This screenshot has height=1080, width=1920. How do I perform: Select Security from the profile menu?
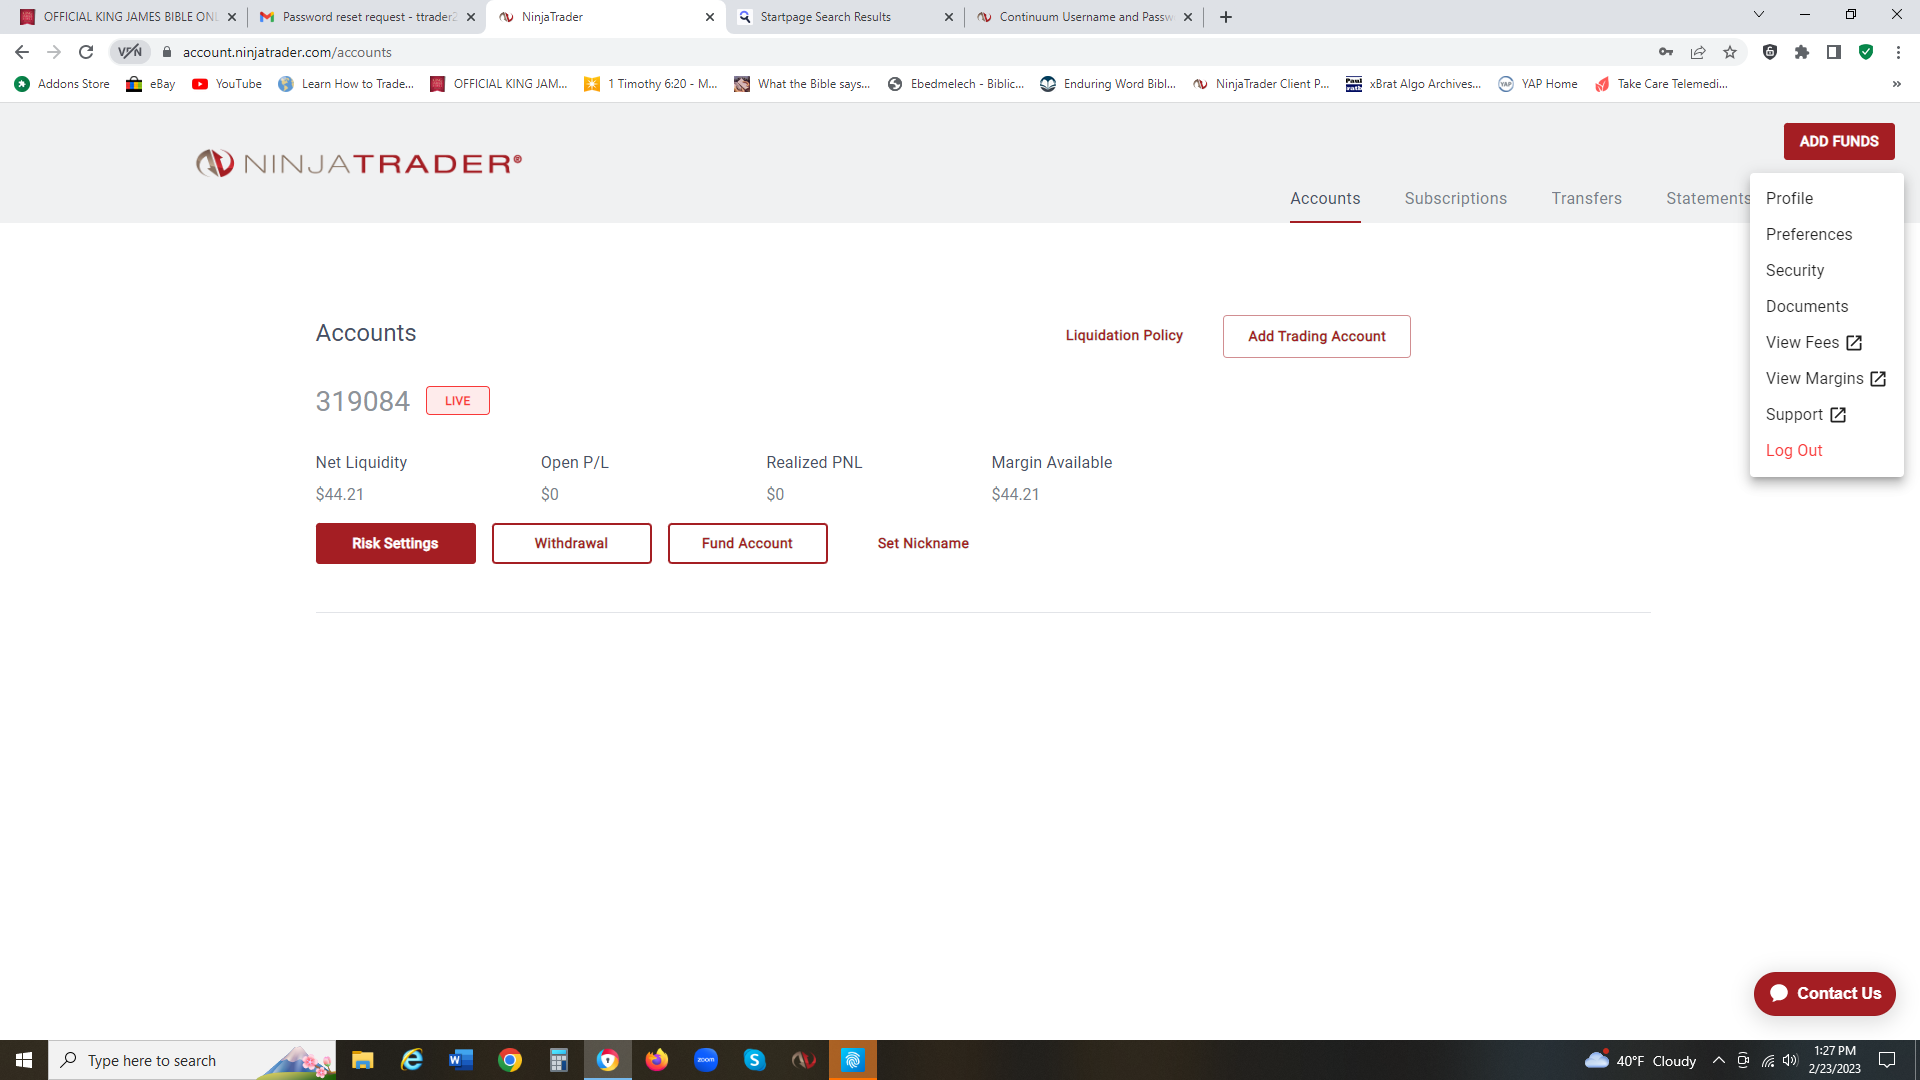coord(1794,271)
